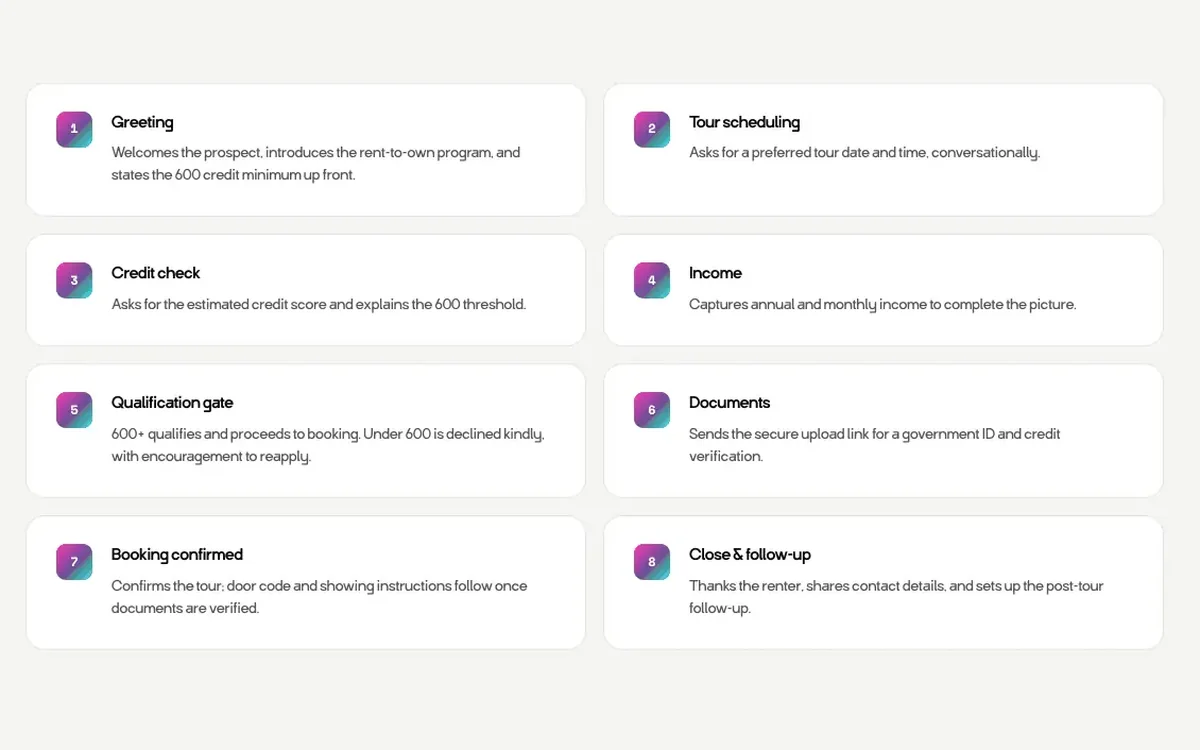Click the Greeting card description text
Screen dimensions: 1200x750
[316, 164]
